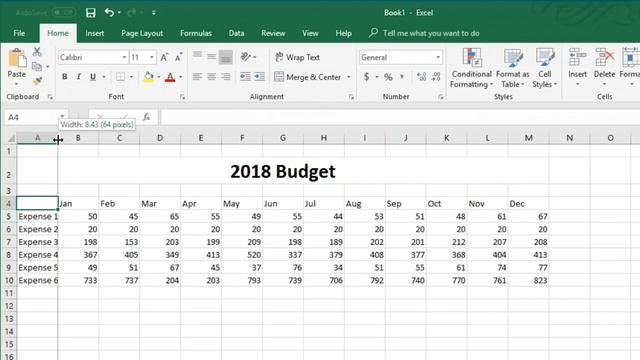Click the Wrap Text button
This screenshot has height=360, width=640.
coord(297,58)
